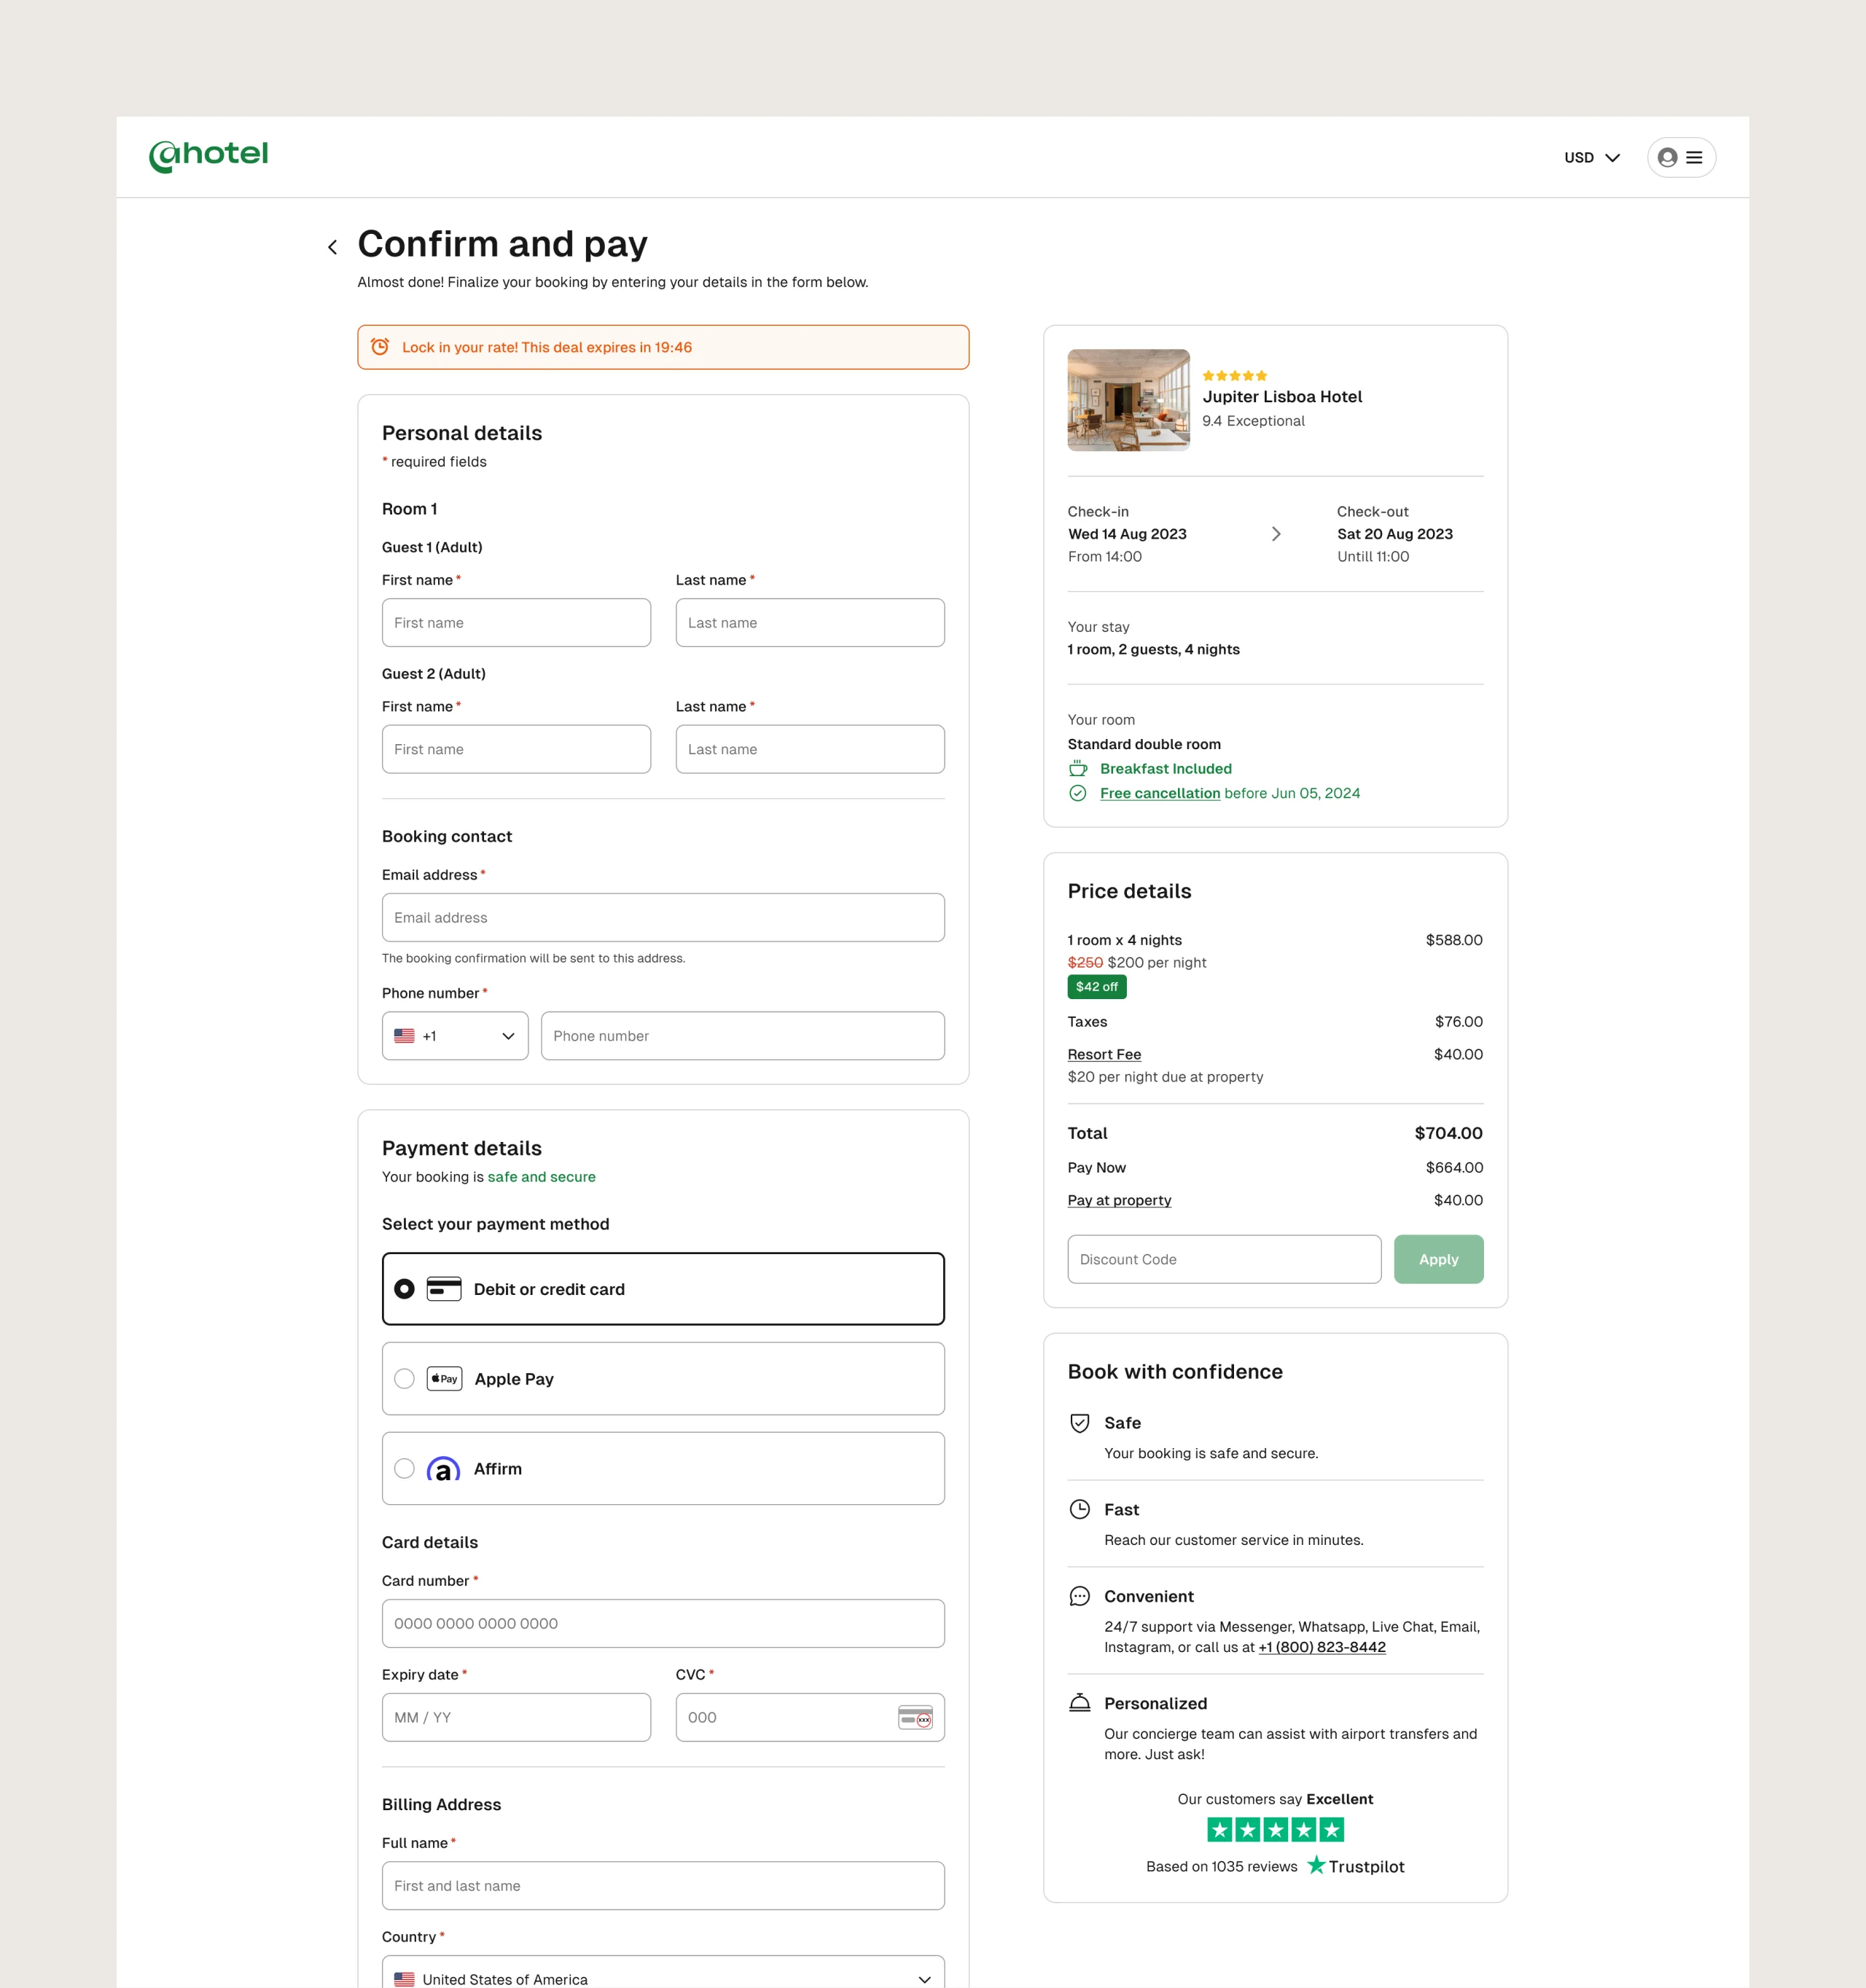Select Debit or credit card radio button
Image resolution: width=1866 pixels, height=1988 pixels.
[404, 1289]
